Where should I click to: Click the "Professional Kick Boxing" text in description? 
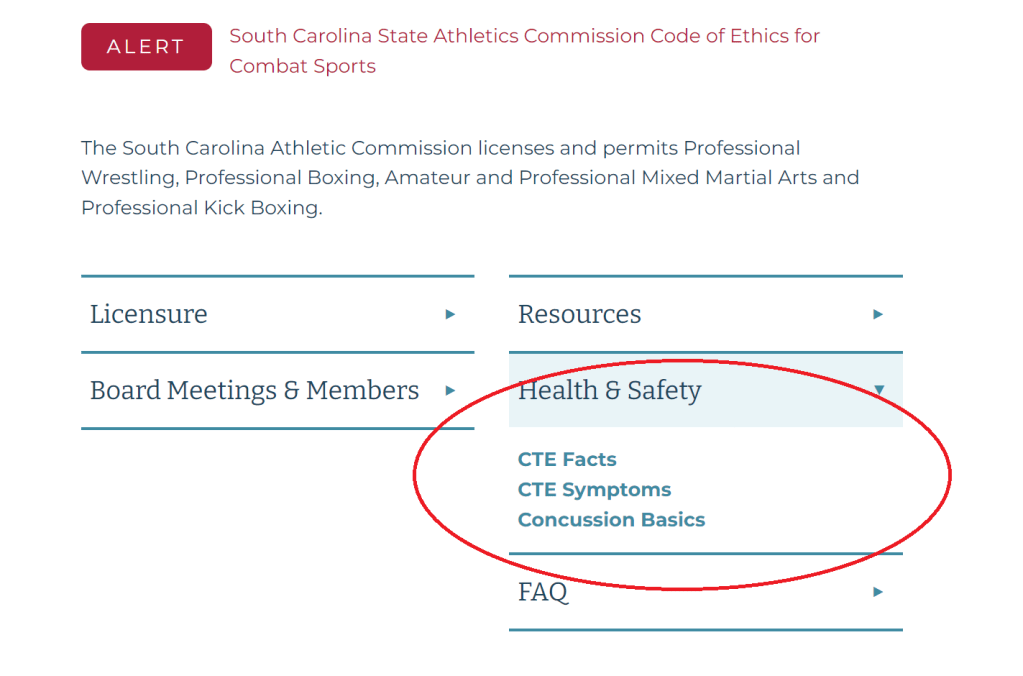click(x=201, y=208)
